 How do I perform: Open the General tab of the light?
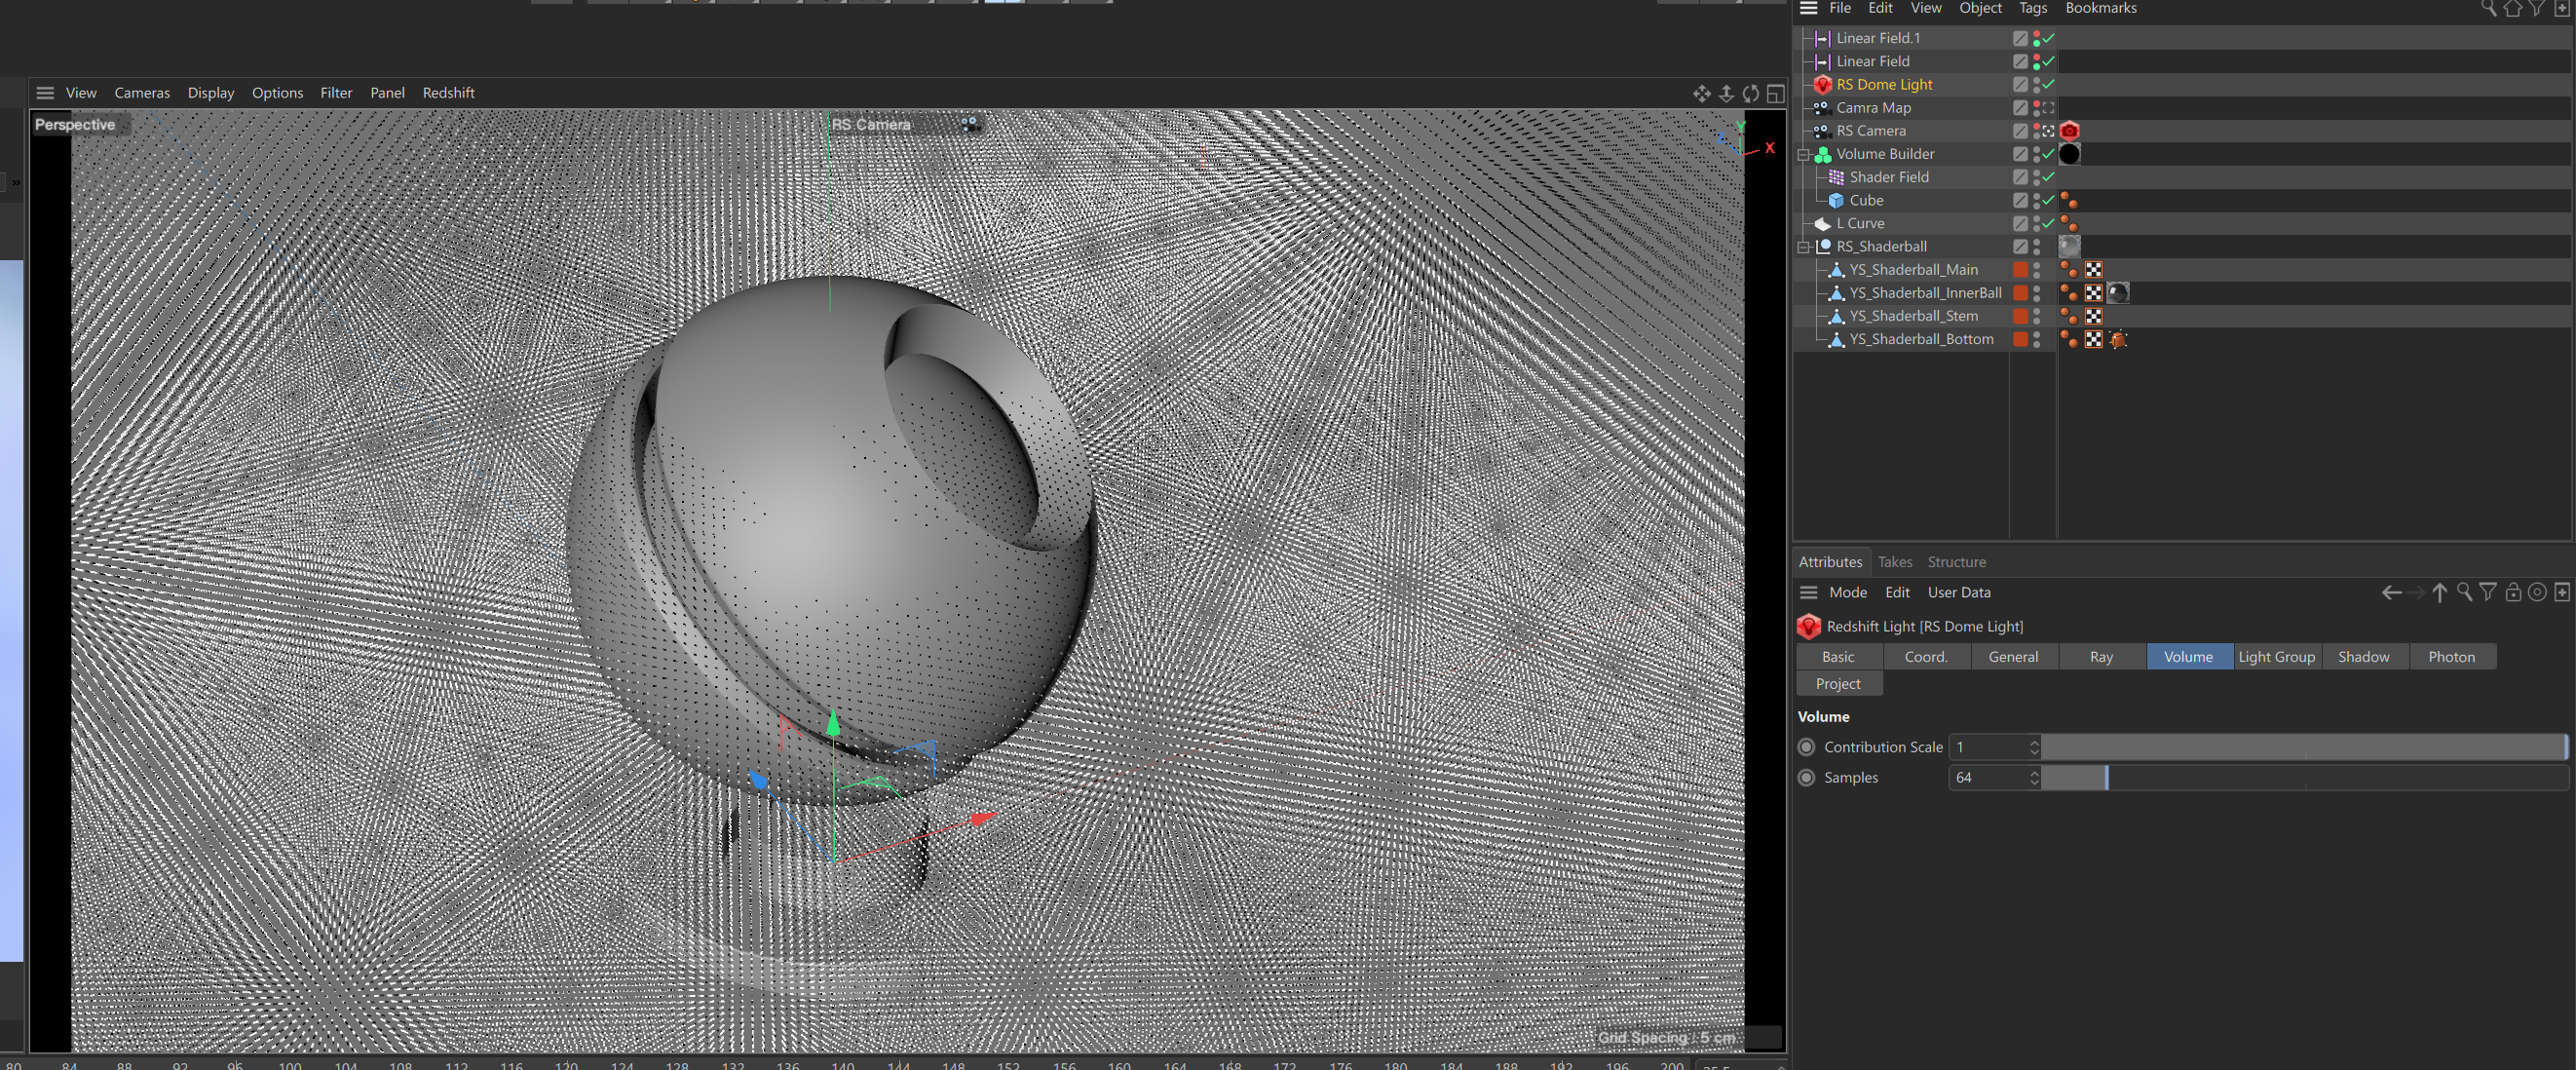(x=2013, y=657)
